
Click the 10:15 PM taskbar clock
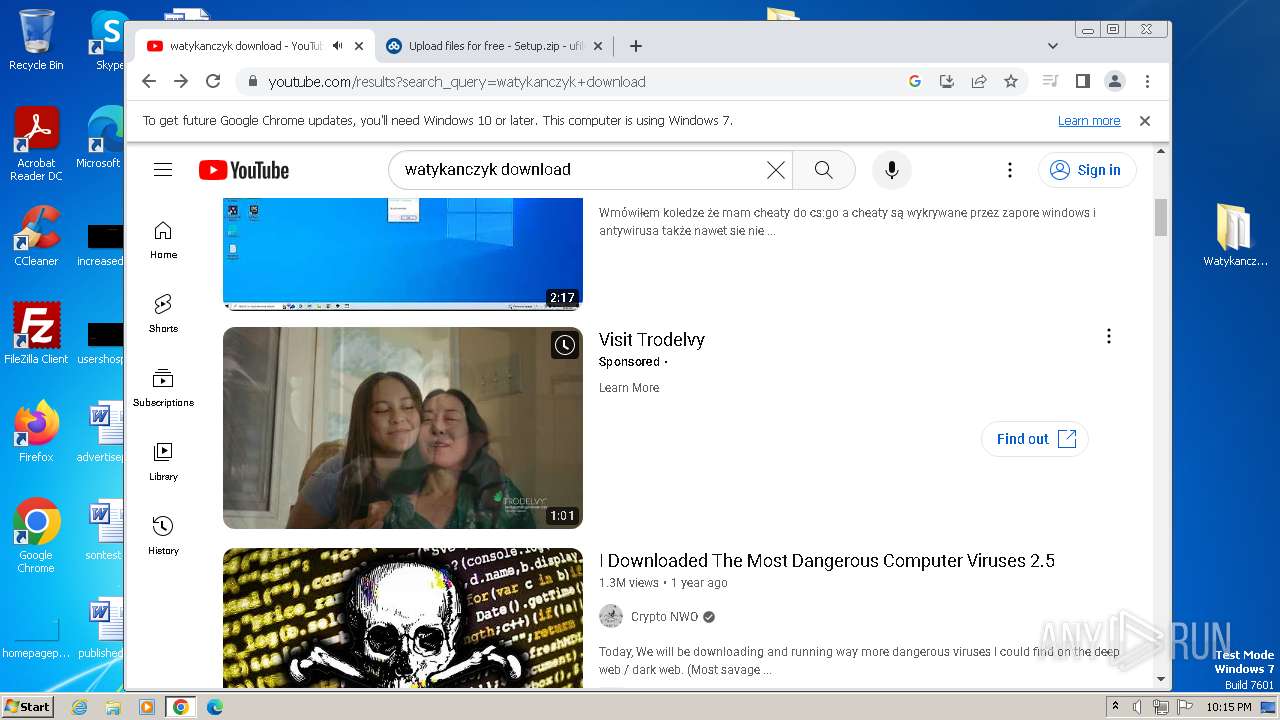coord(1228,707)
